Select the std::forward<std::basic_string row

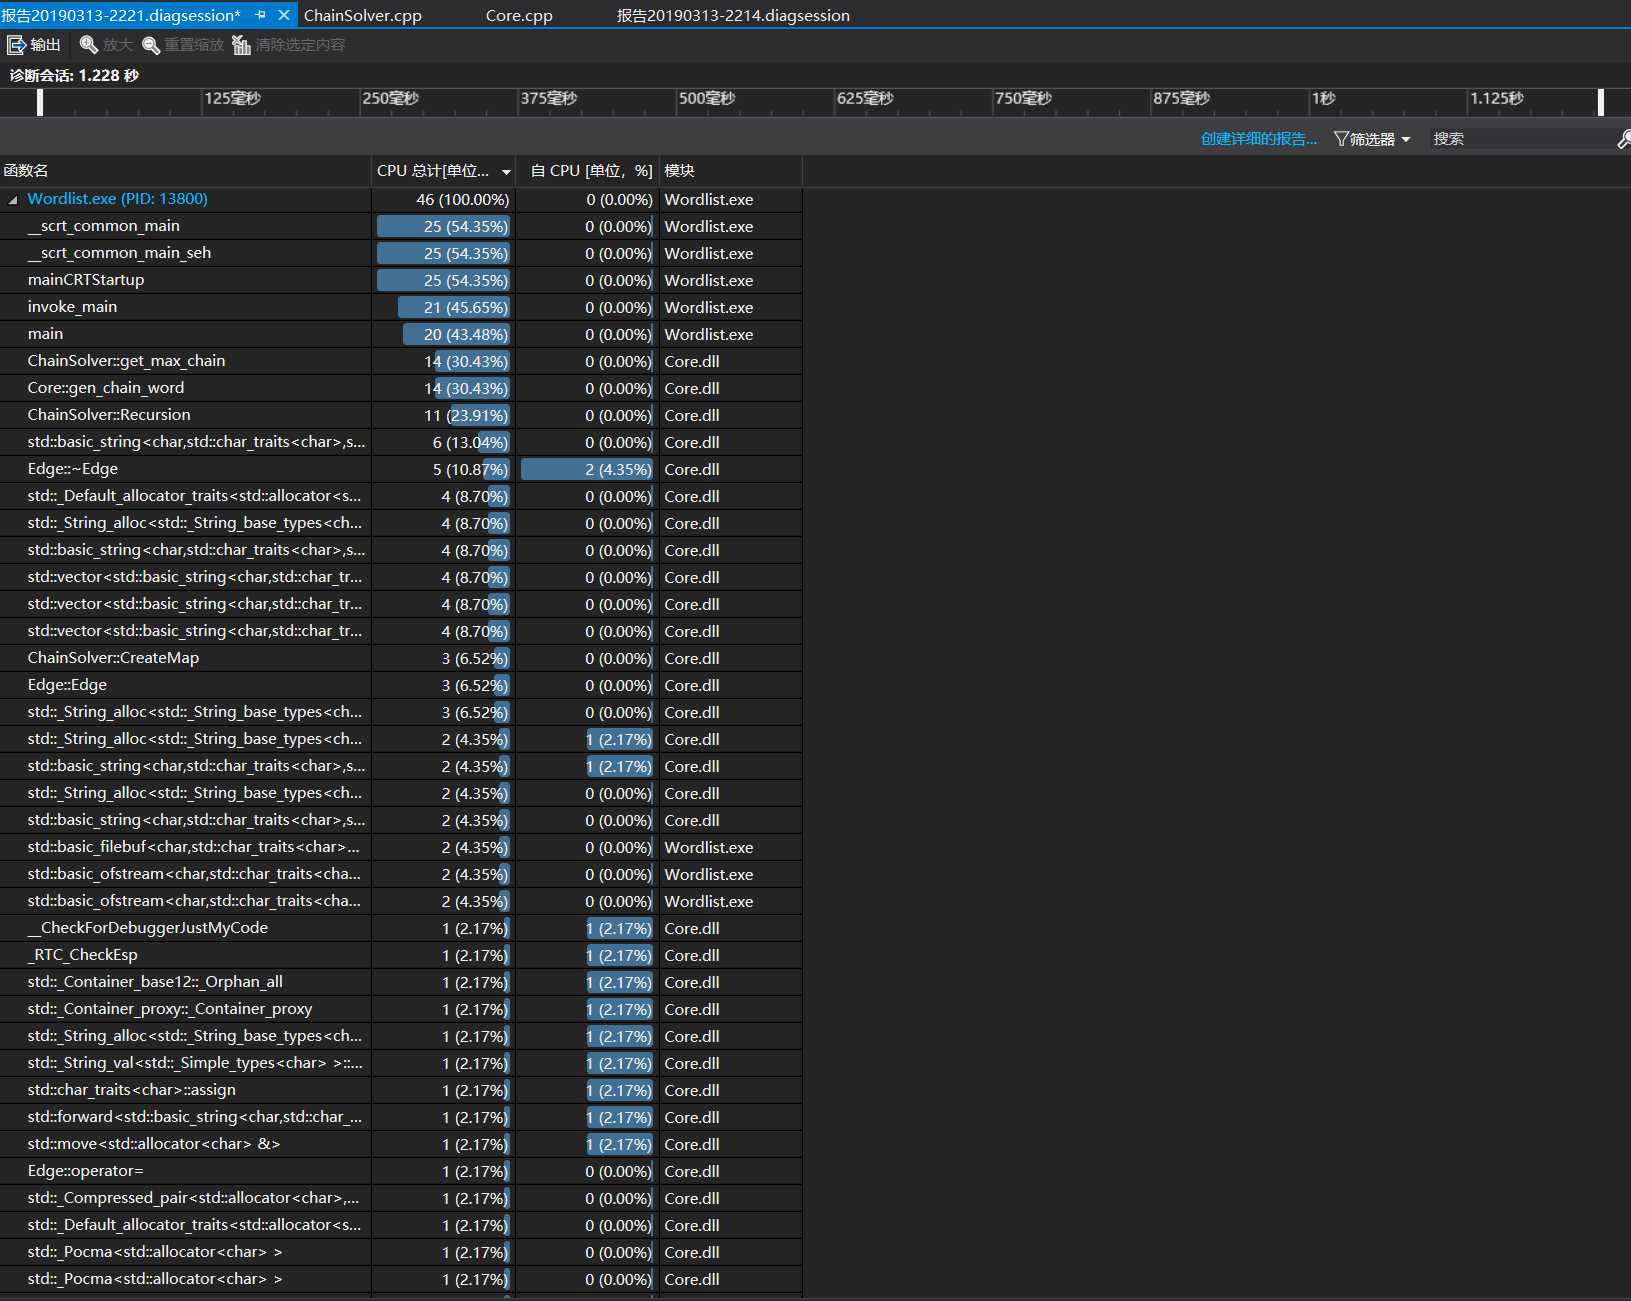tap(400, 1117)
